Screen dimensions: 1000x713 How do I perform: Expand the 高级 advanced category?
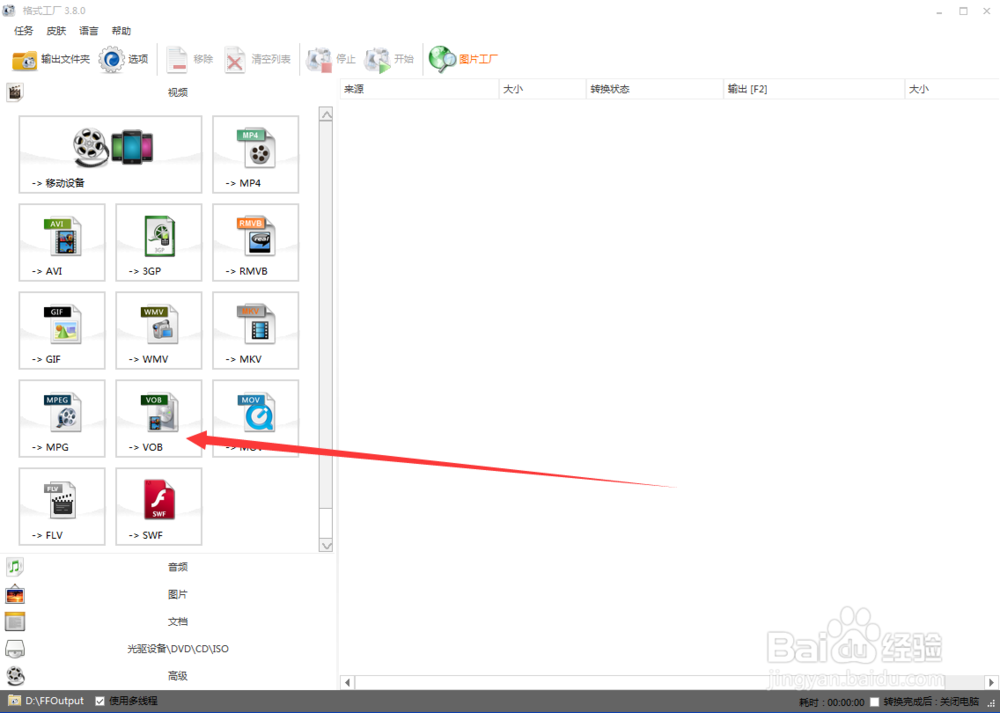click(x=168, y=675)
